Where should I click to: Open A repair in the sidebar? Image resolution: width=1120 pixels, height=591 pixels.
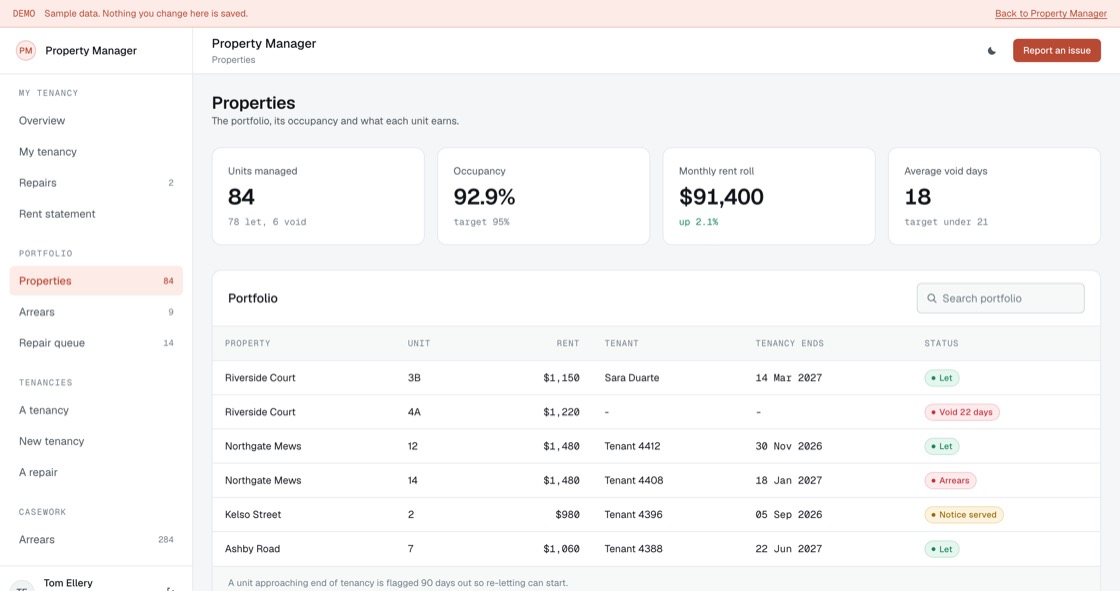pyautogui.click(x=96, y=472)
